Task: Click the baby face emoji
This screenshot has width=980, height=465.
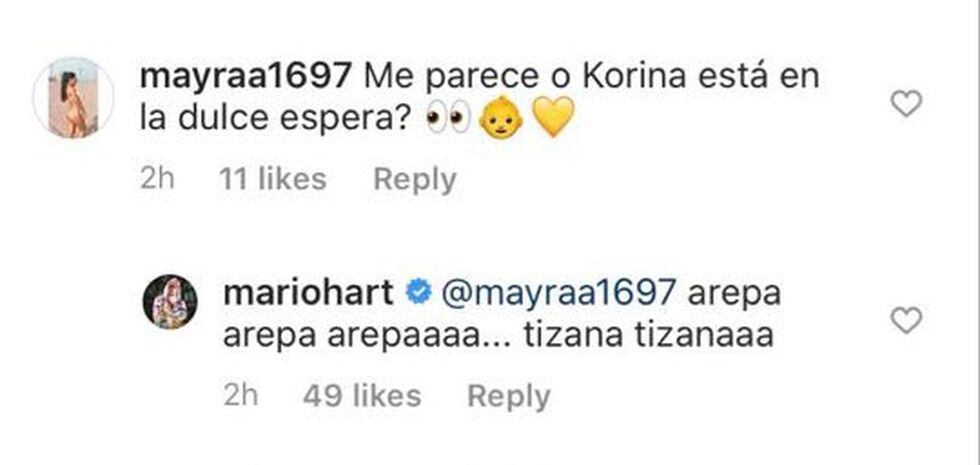Action: [x=502, y=119]
